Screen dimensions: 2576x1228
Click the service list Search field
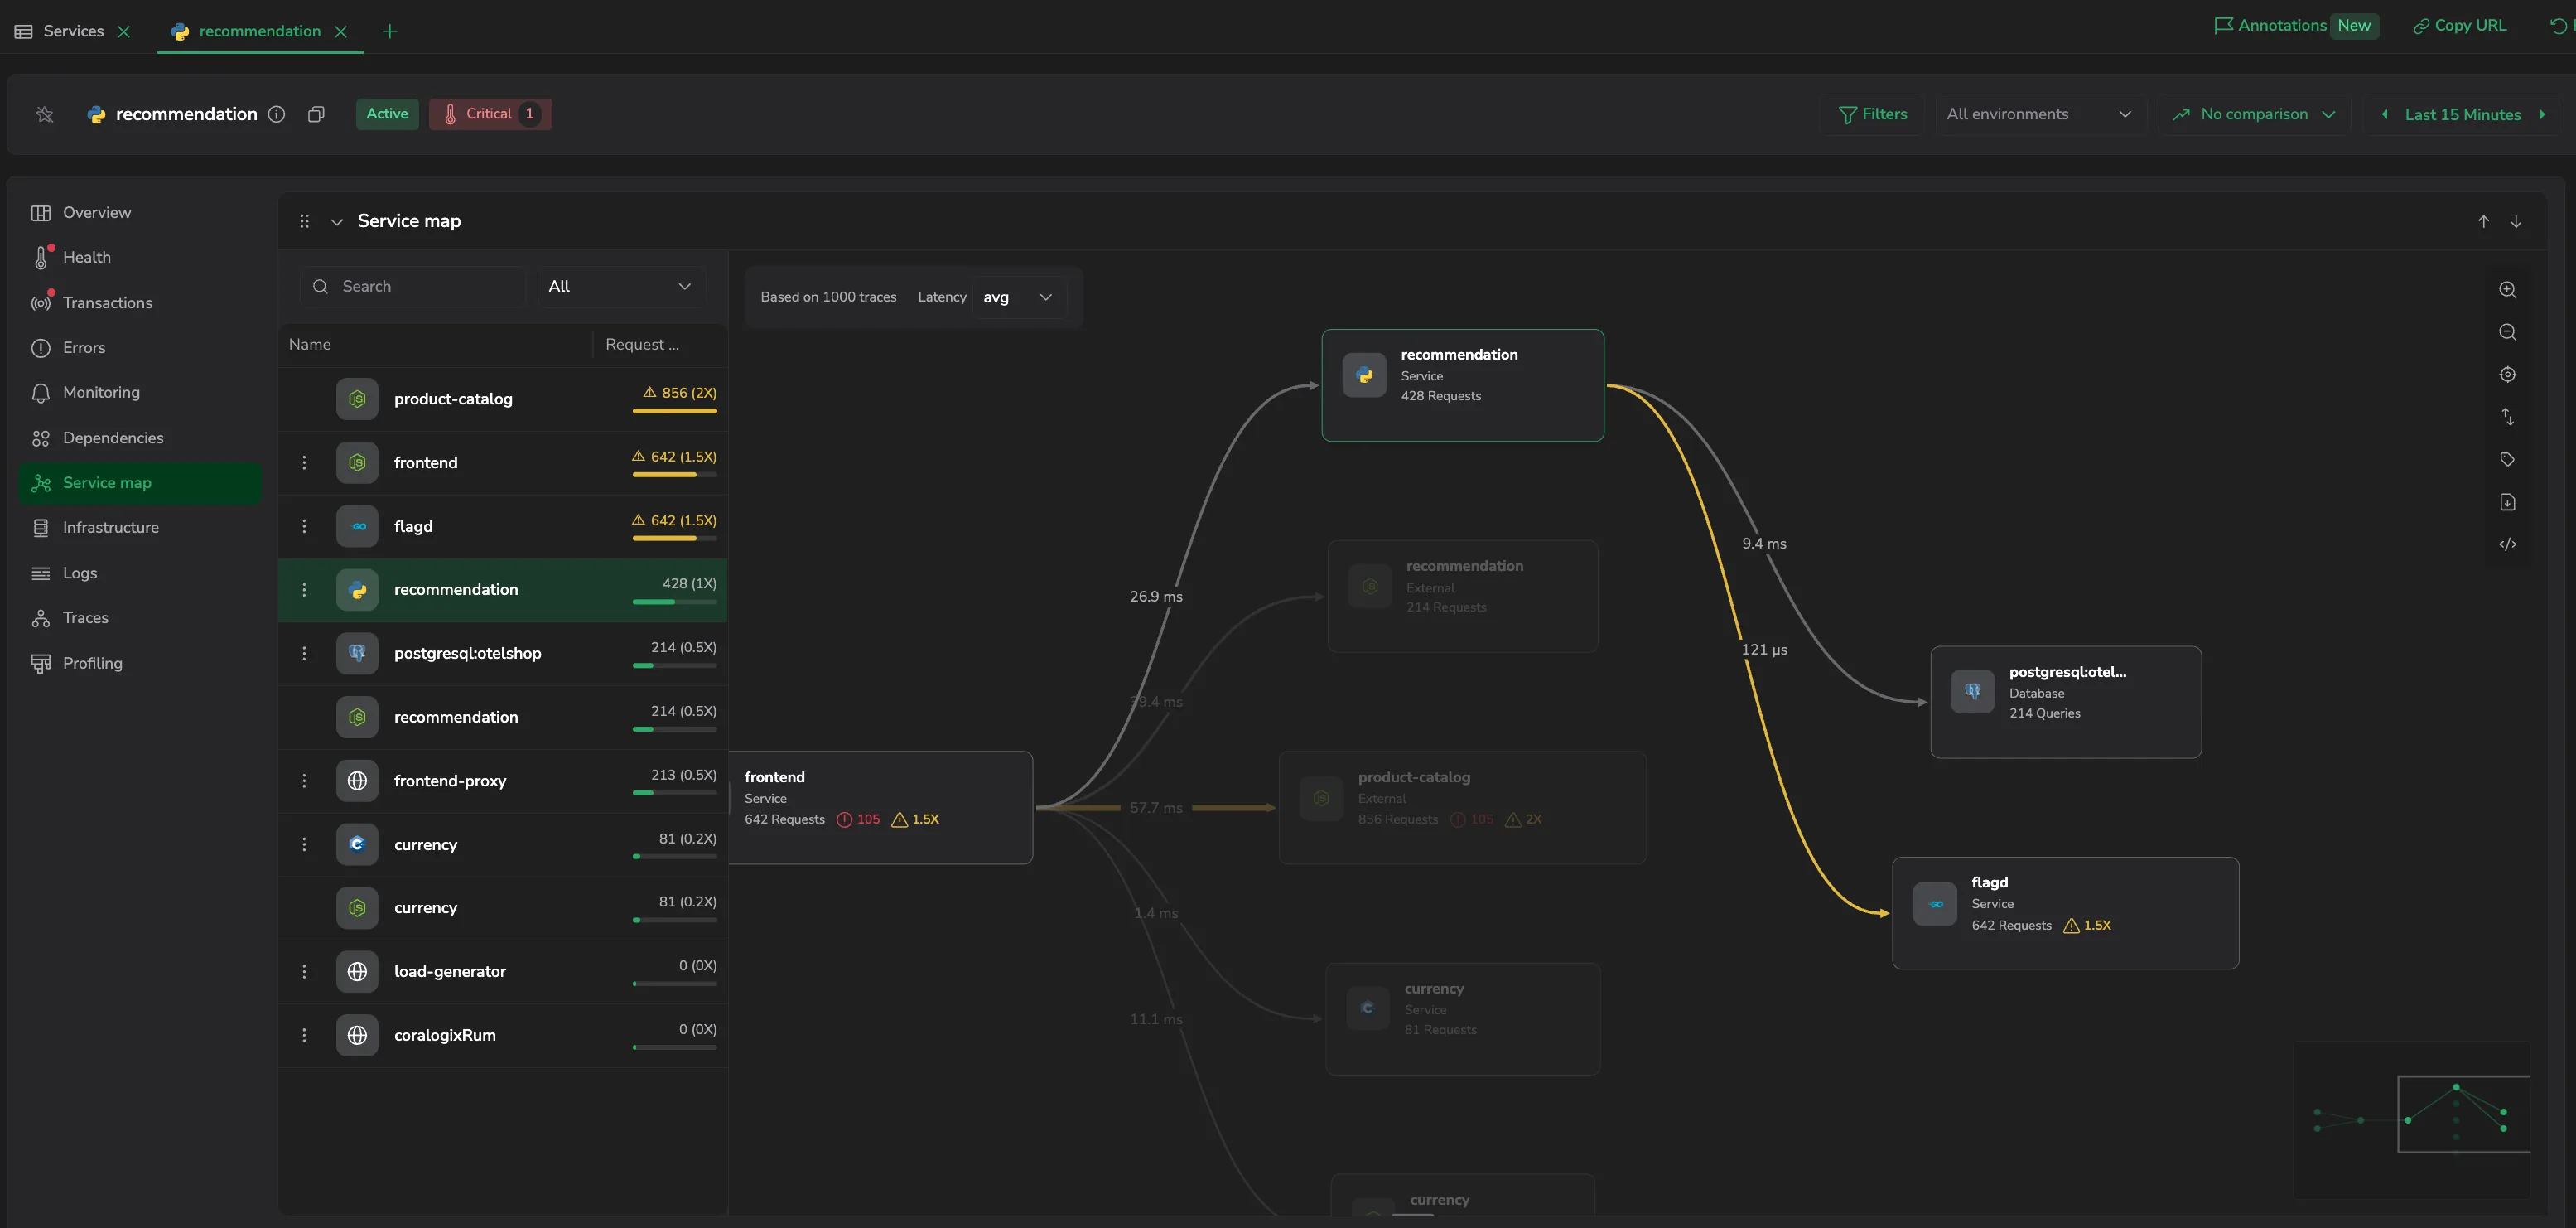pos(413,286)
